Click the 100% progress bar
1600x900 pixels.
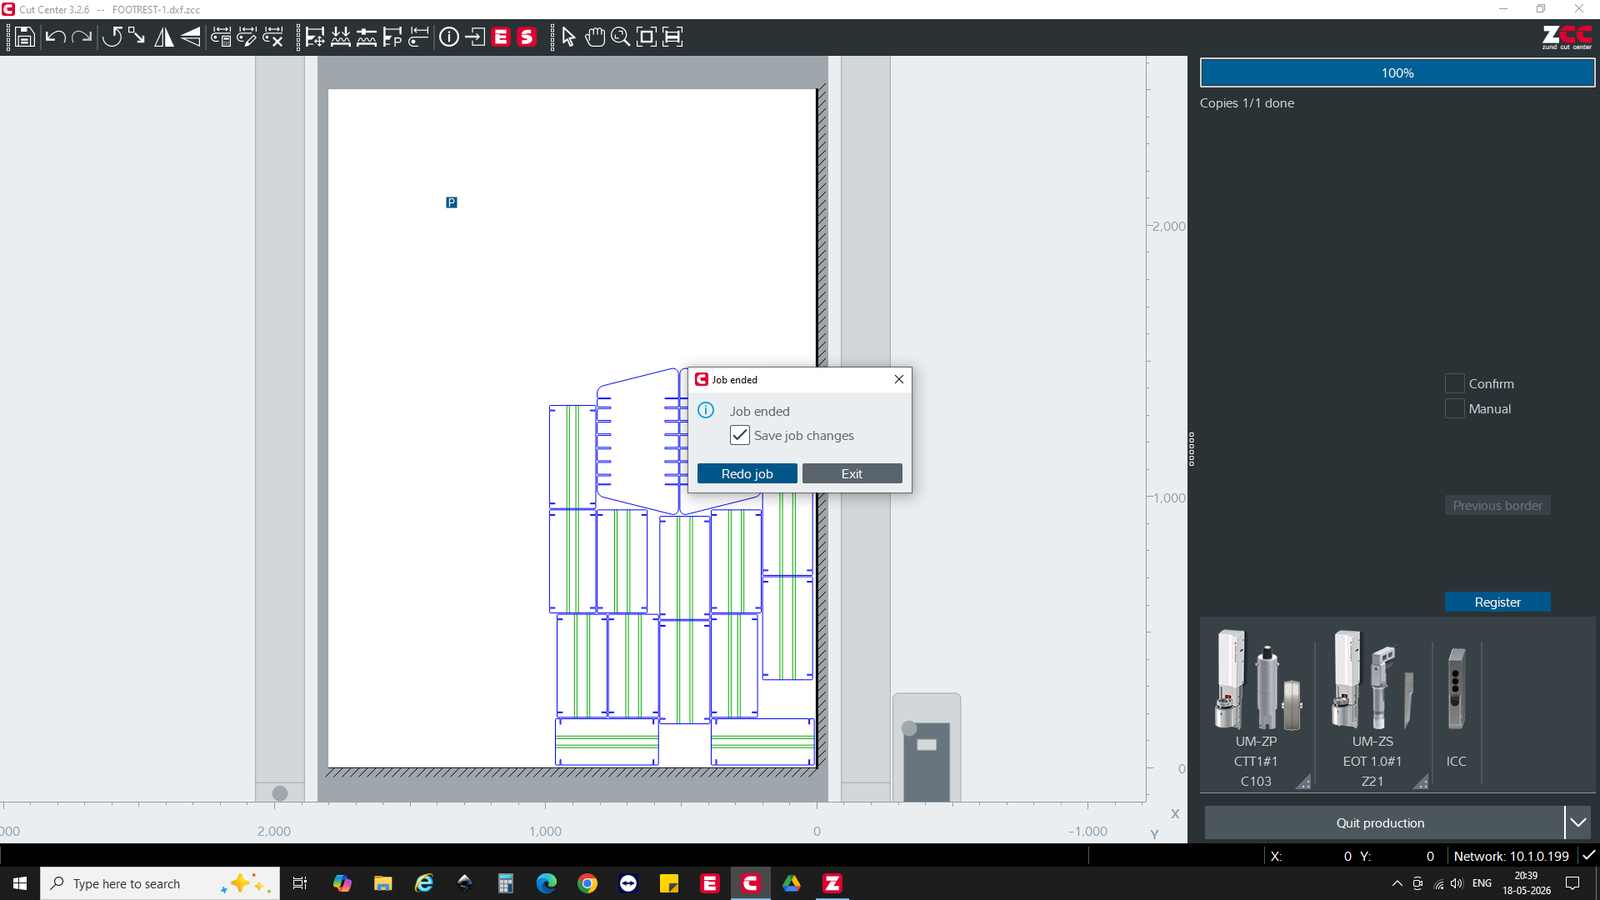coord(1397,72)
